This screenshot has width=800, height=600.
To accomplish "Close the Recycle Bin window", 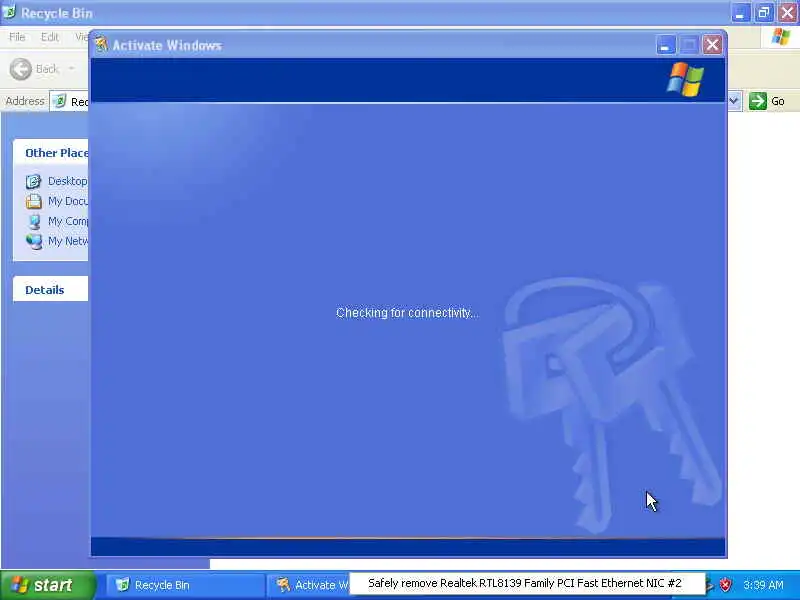I will [x=787, y=13].
